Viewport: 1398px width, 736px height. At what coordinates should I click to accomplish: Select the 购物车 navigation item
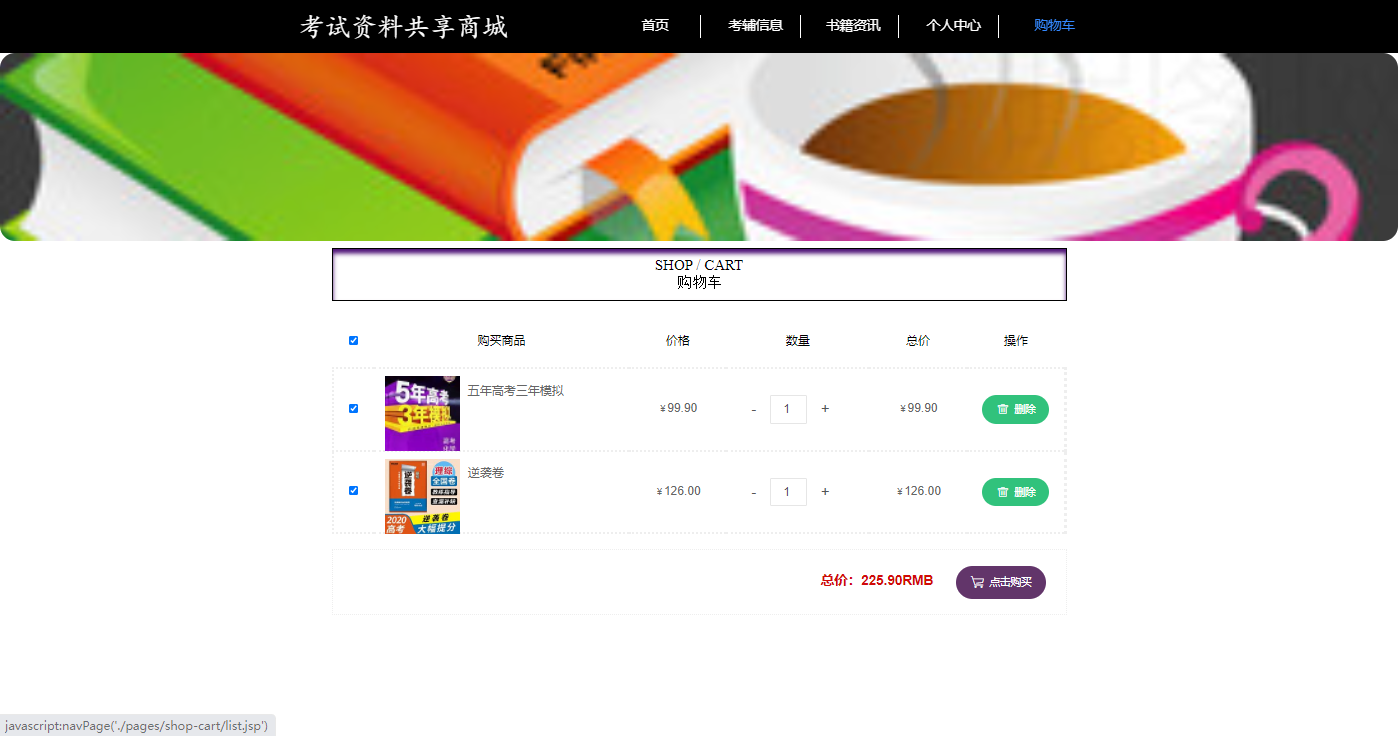pyautogui.click(x=1054, y=26)
